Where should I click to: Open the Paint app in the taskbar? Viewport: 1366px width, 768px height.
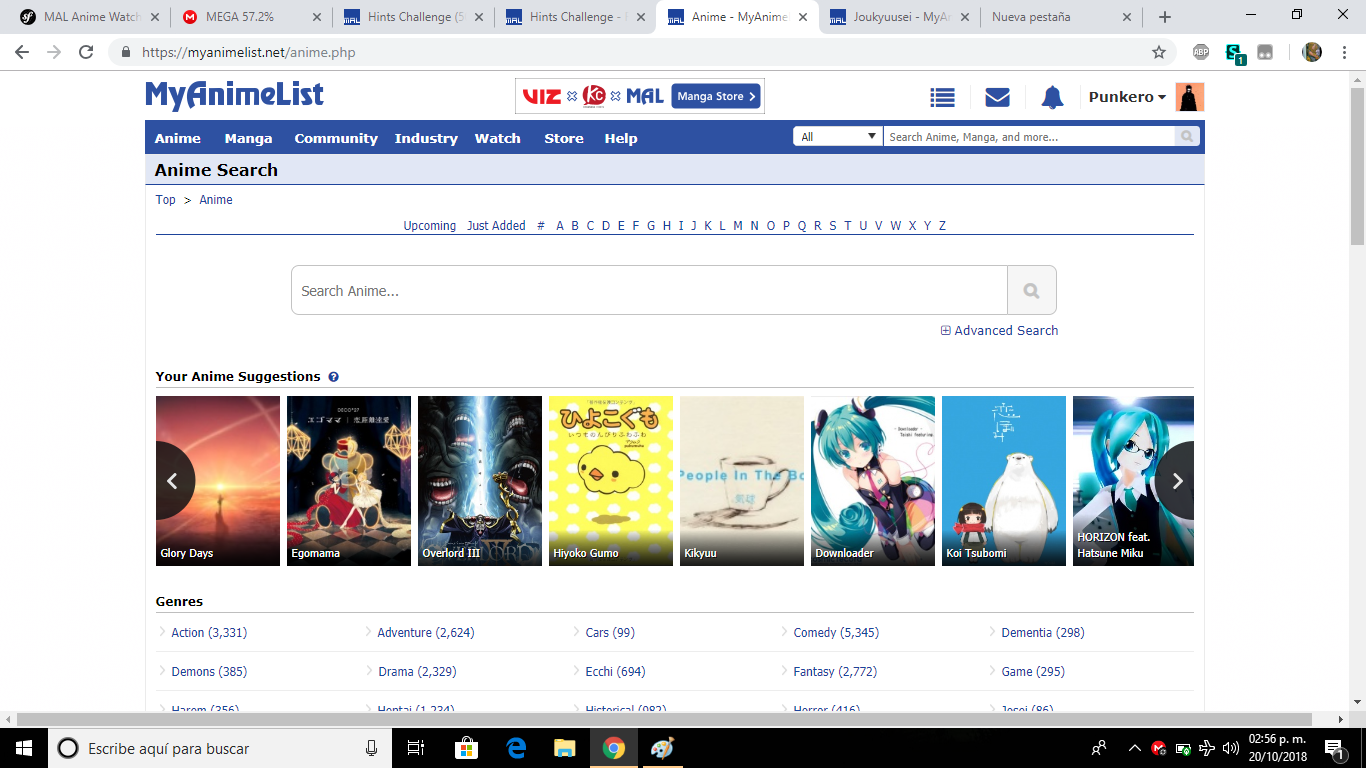tap(662, 748)
